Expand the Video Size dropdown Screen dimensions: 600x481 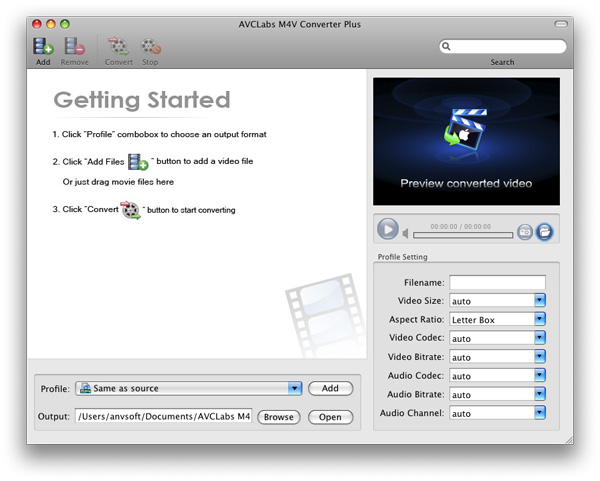point(540,300)
